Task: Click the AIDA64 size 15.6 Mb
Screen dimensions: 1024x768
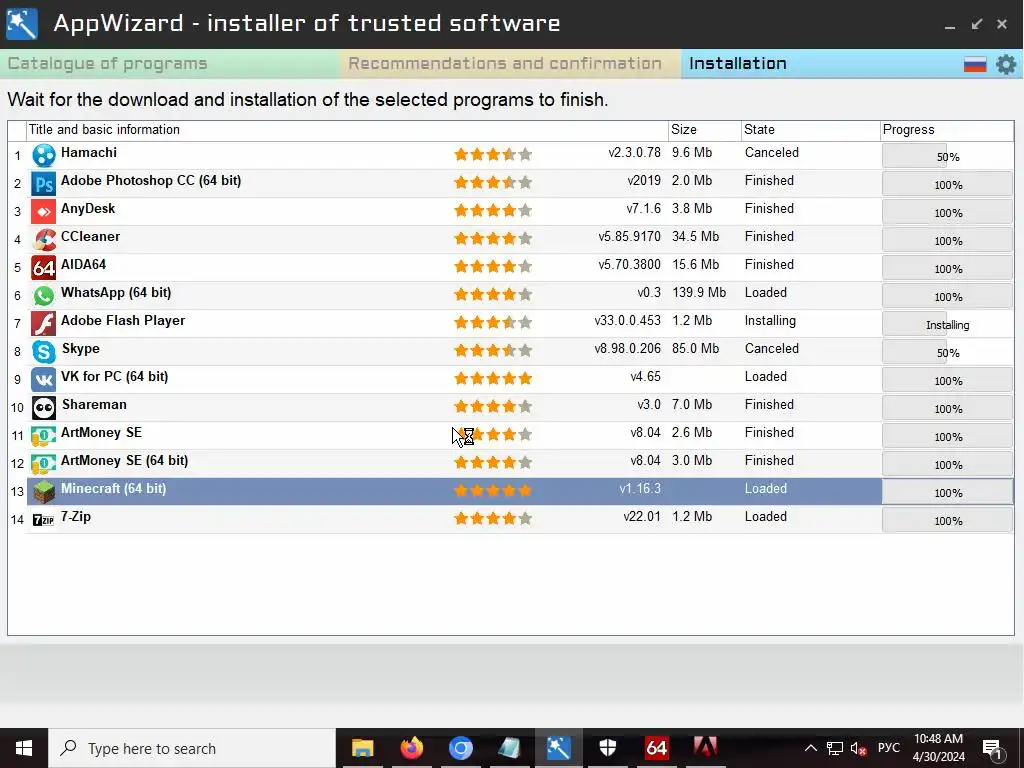Action: [696, 264]
